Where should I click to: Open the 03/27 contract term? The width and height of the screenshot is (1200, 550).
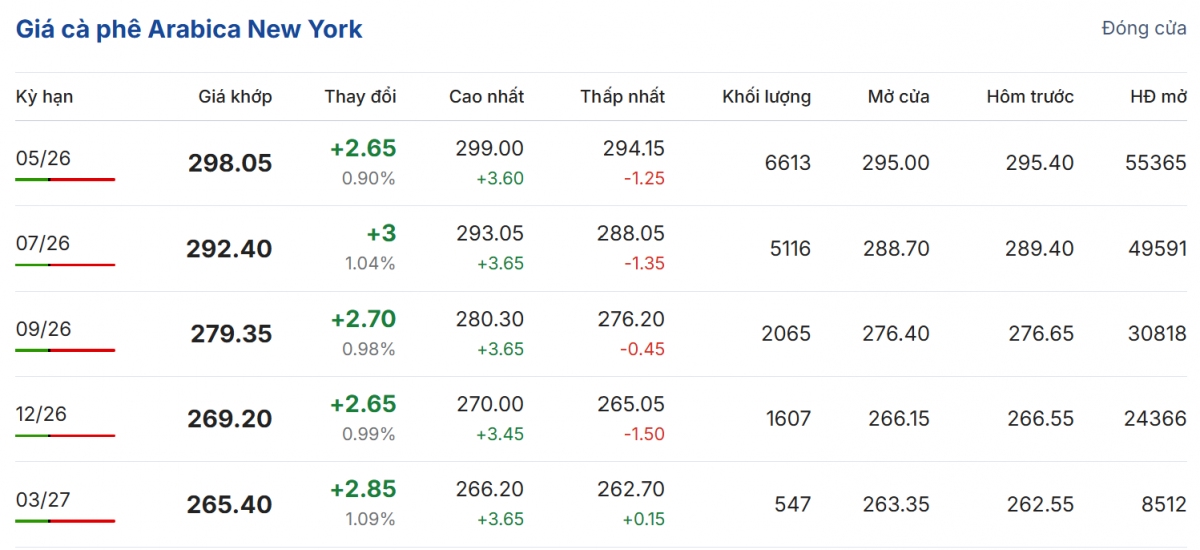pyautogui.click(x=43, y=499)
